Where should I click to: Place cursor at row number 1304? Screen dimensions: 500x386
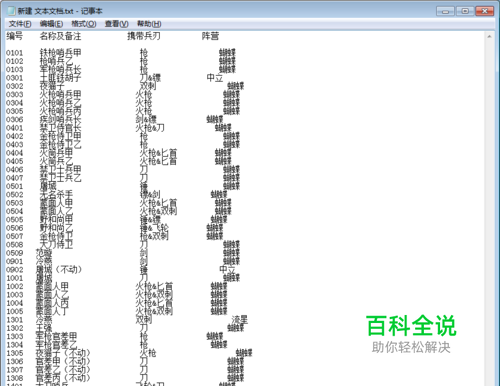15,344
